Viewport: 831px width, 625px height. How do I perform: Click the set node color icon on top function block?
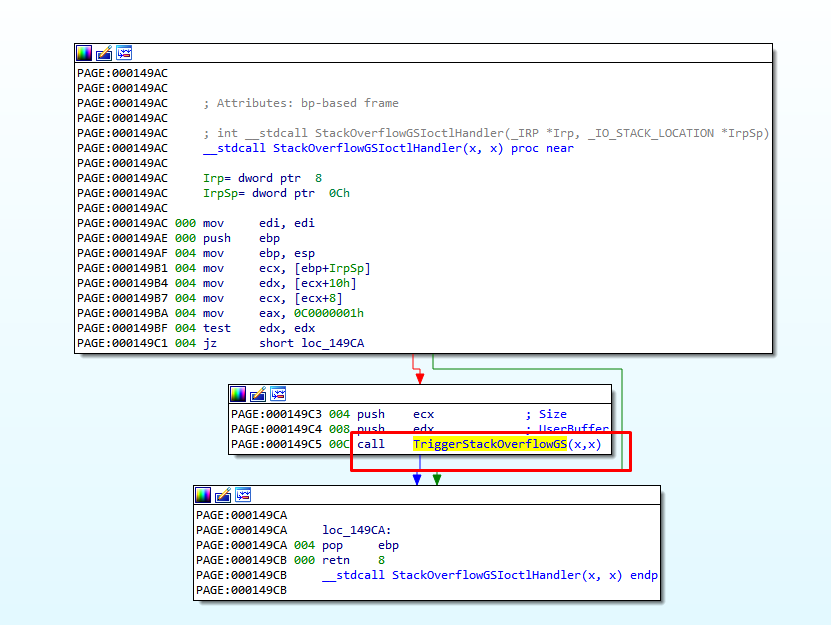[x=85, y=52]
